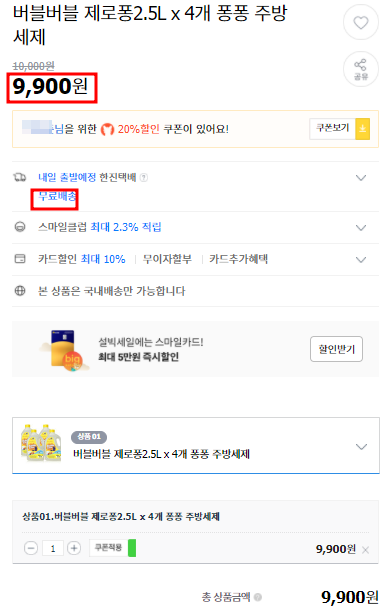This screenshot has height=611, width=386.
Task: Click the 쿠폰보기 button
Action: click(x=332, y=129)
